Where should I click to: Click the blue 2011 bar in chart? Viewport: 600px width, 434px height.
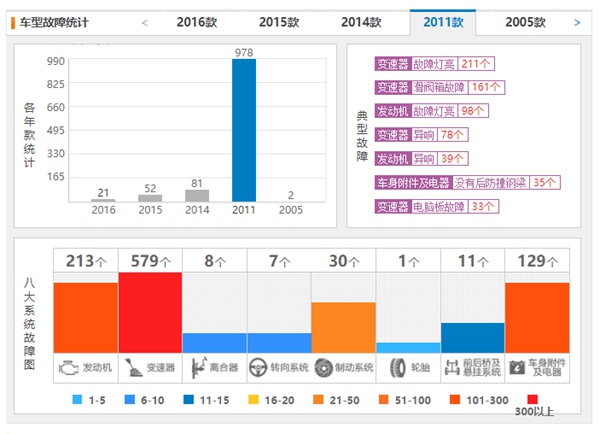244,130
